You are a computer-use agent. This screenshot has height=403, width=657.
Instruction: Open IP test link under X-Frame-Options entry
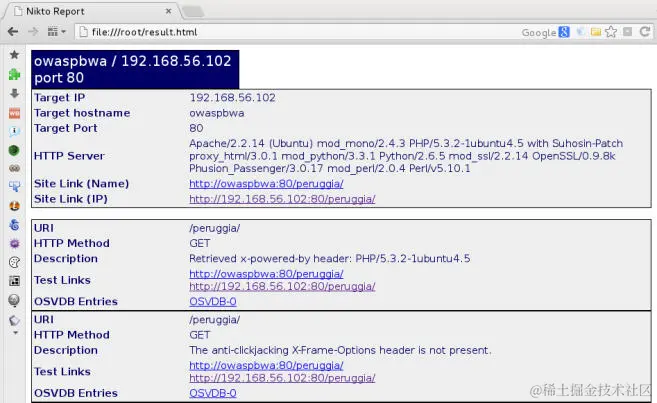pos(282,378)
